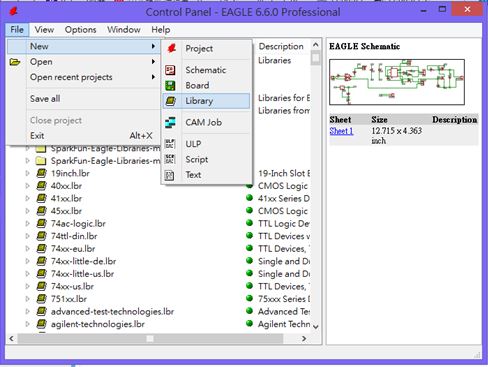Open the File menu
Image resolution: width=488 pixels, height=367 pixels.
point(17,30)
